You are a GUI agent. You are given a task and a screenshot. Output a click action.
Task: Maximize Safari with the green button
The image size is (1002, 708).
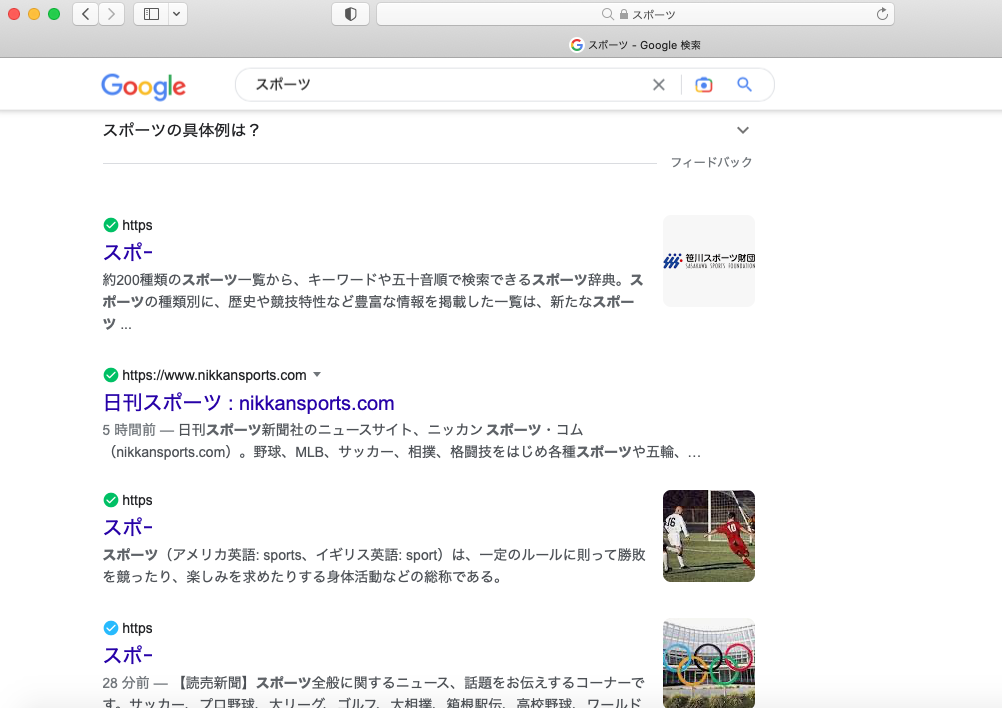[54, 14]
